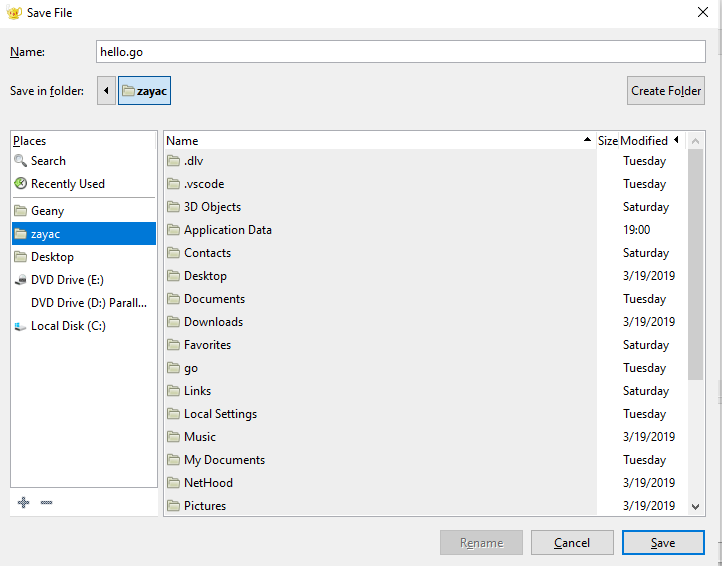The width and height of the screenshot is (722, 566).
Task: Click the Geany folder icon in Places
Action: (20, 210)
